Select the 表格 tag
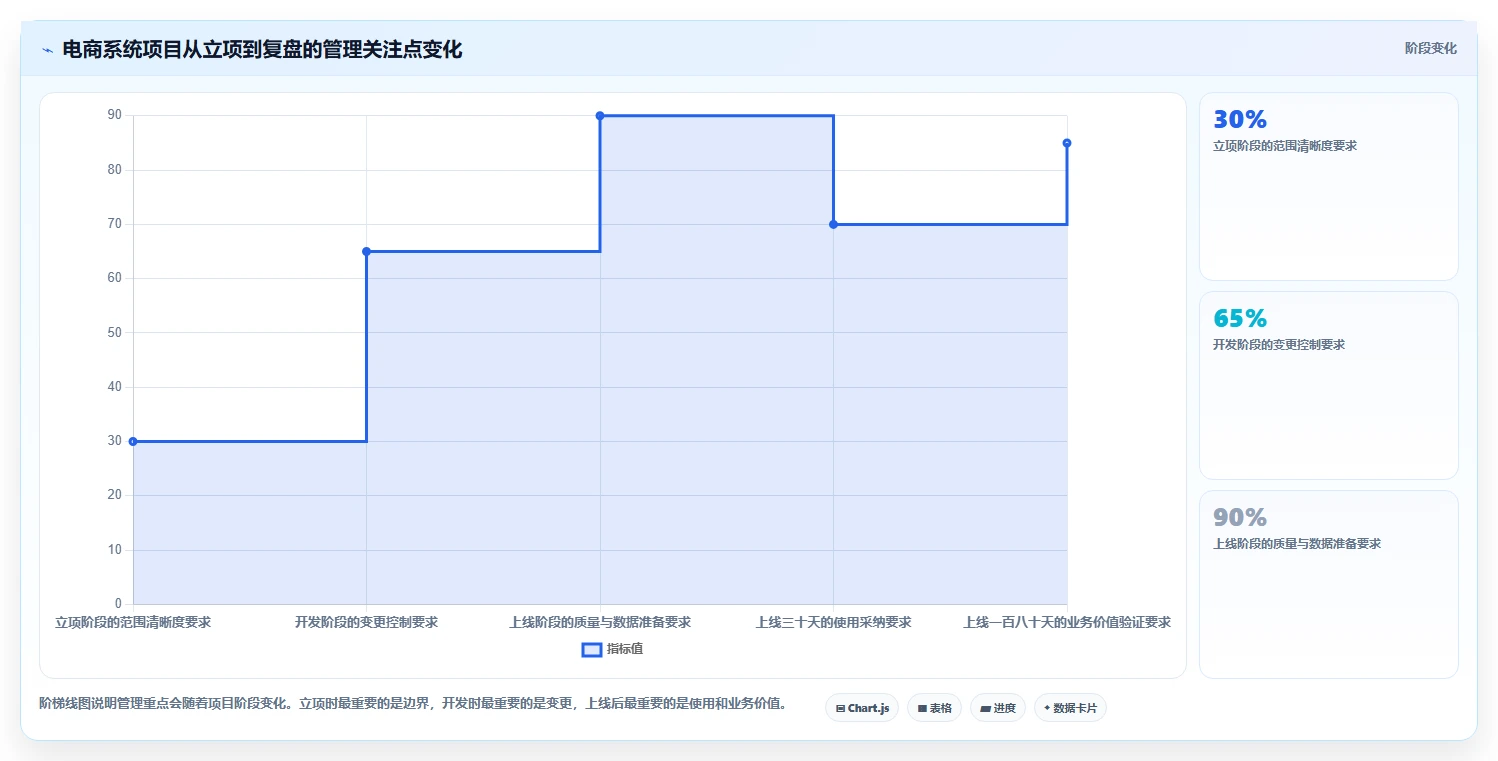1498x761 pixels. pyautogui.click(x=934, y=708)
